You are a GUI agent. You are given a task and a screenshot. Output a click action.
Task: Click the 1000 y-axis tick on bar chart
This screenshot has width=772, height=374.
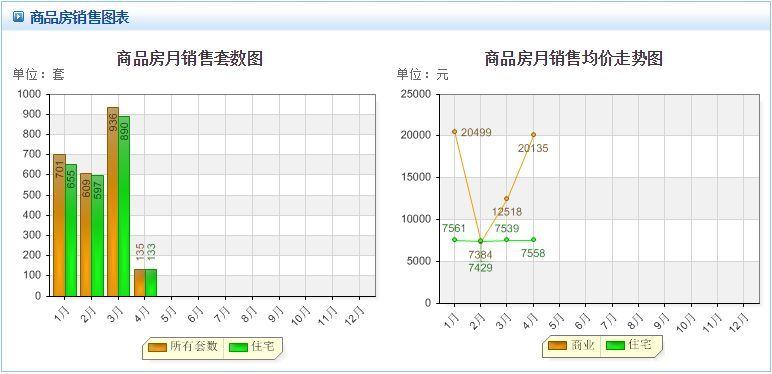31,94
